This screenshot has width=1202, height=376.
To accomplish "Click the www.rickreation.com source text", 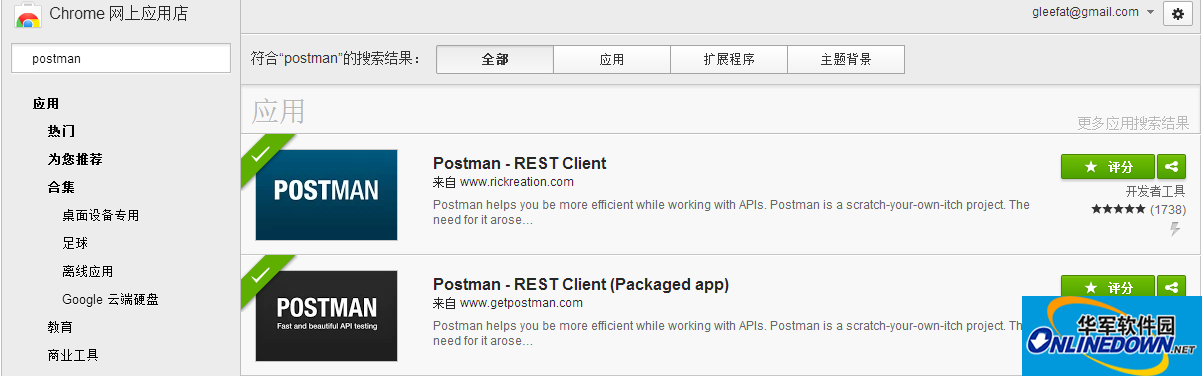I will tap(517, 182).
